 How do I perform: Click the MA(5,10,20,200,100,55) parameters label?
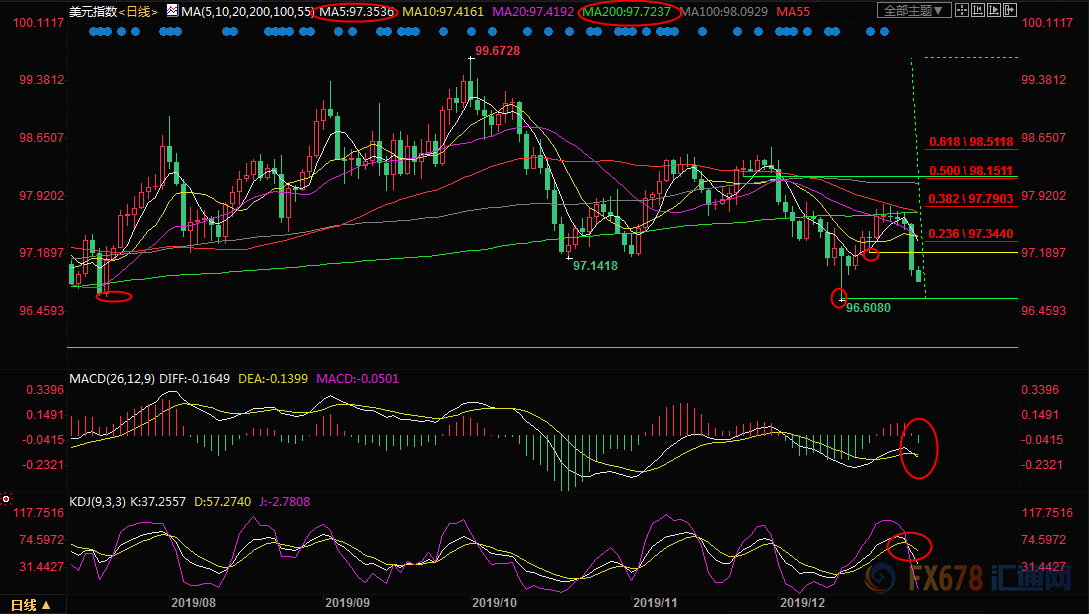click(x=248, y=12)
